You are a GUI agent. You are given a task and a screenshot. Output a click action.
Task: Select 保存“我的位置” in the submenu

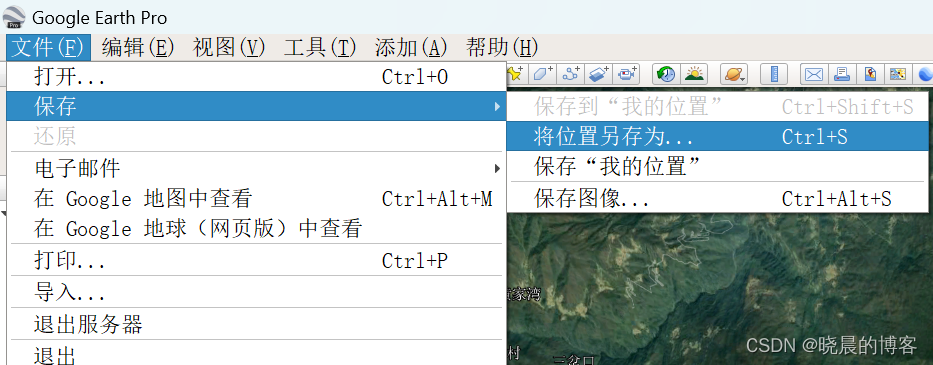(718, 166)
